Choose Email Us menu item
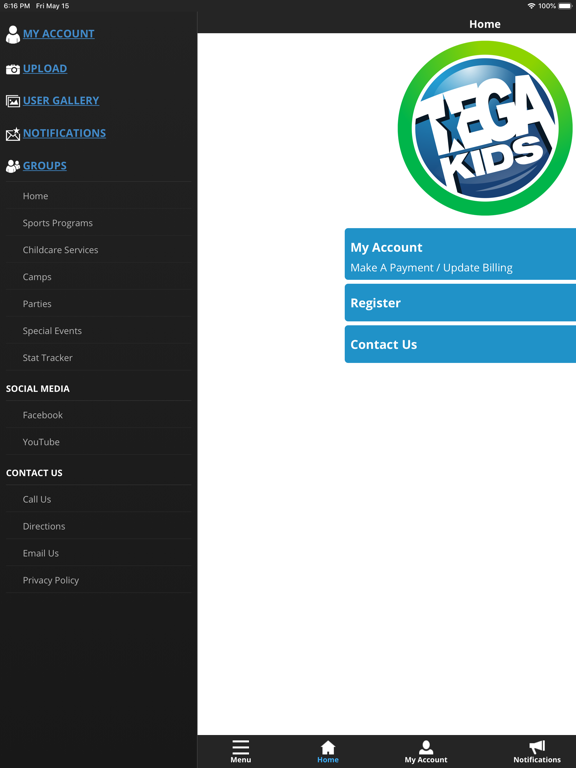576x768 pixels. (x=98, y=553)
